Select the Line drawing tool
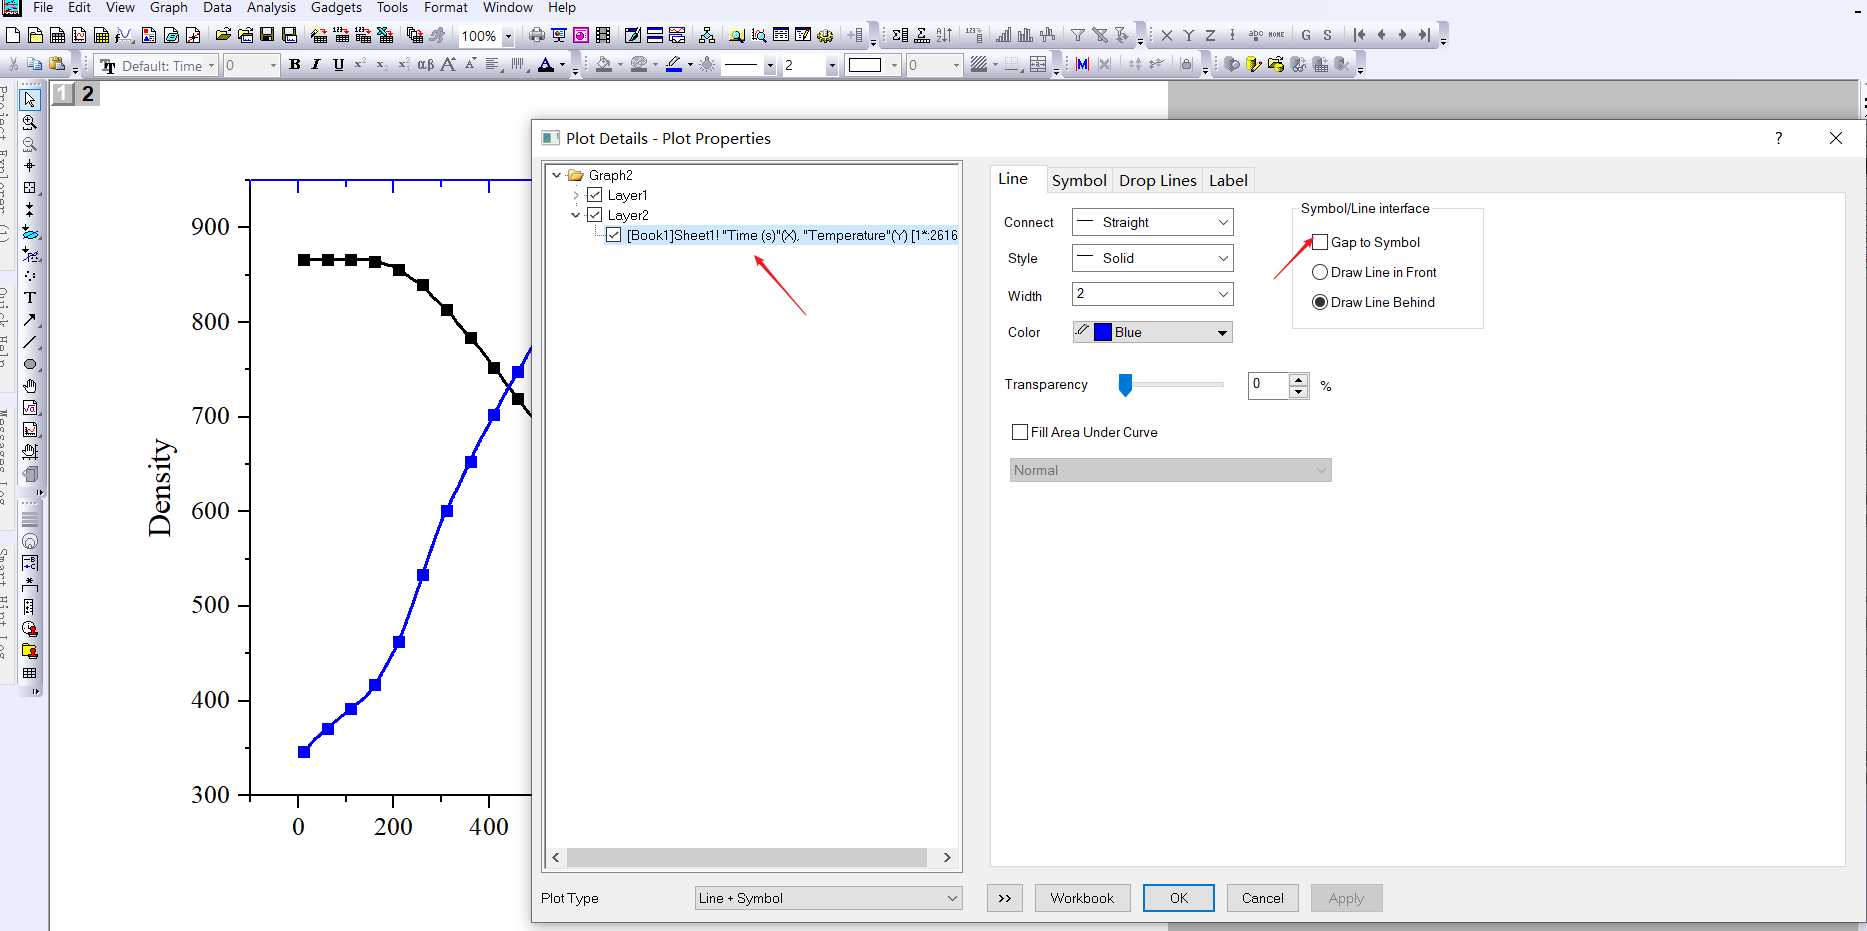The image size is (1867, 931). 30,342
